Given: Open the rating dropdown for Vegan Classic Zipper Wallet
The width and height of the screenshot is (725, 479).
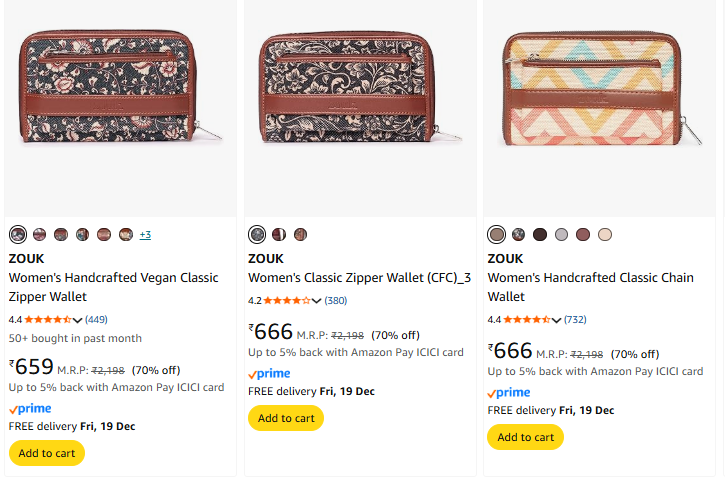Looking at the screenshot, I should 78,320.
